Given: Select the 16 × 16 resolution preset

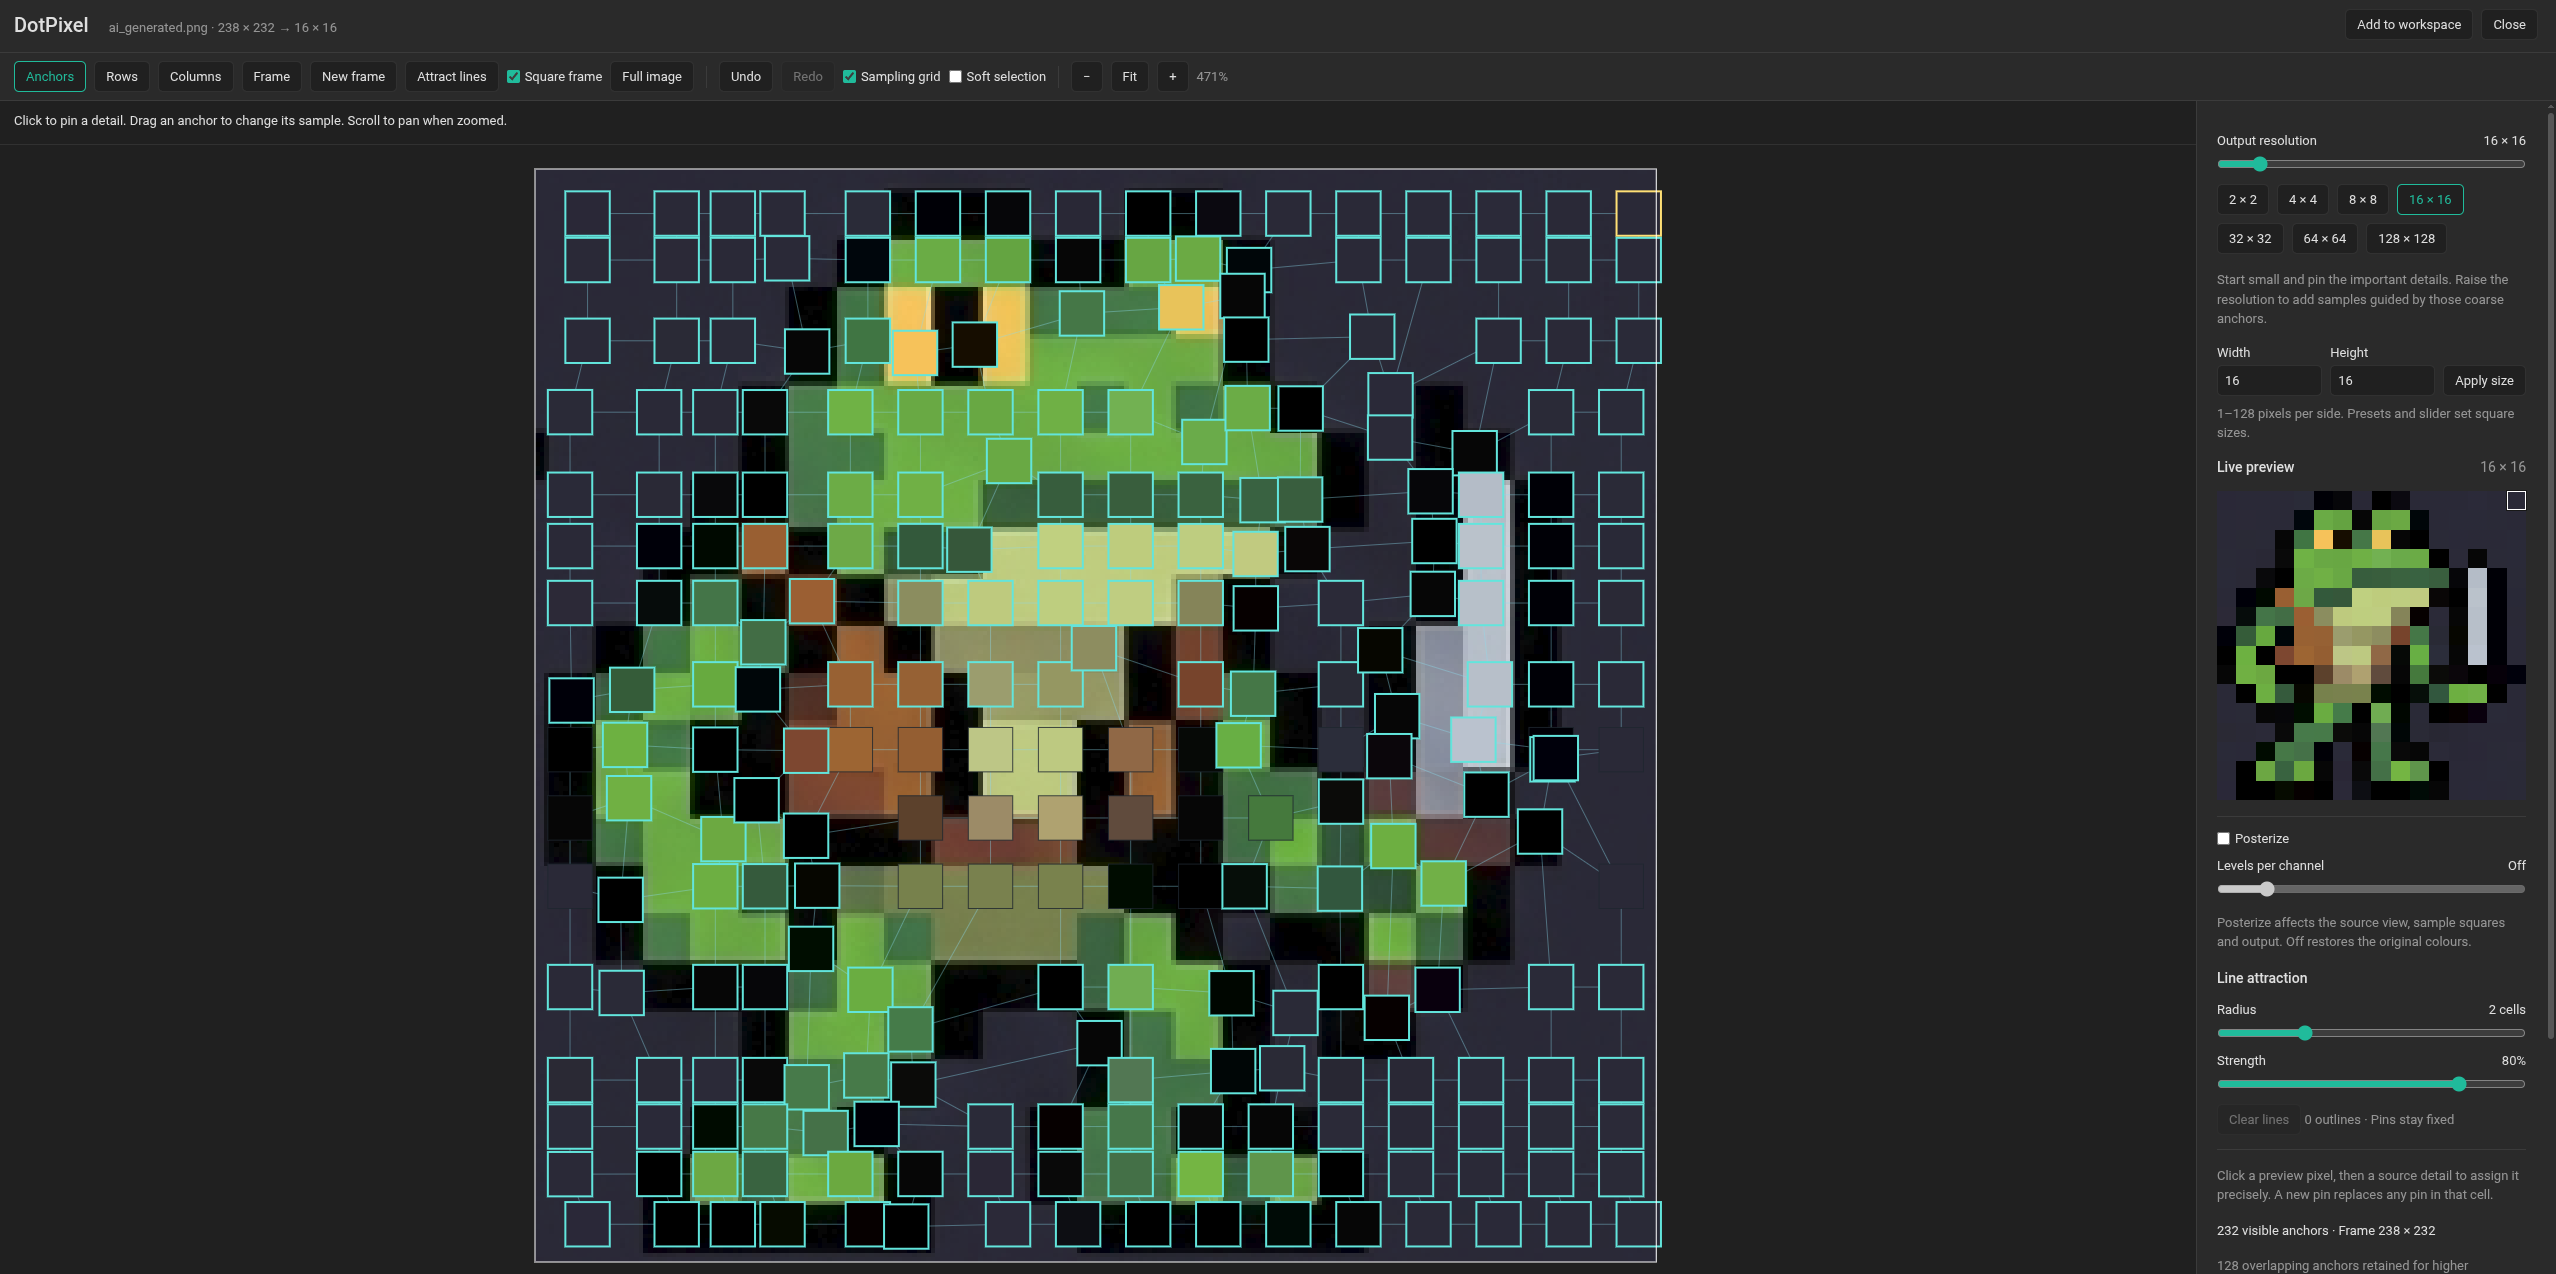Looking at the screenshot, I should point(2430,200).
